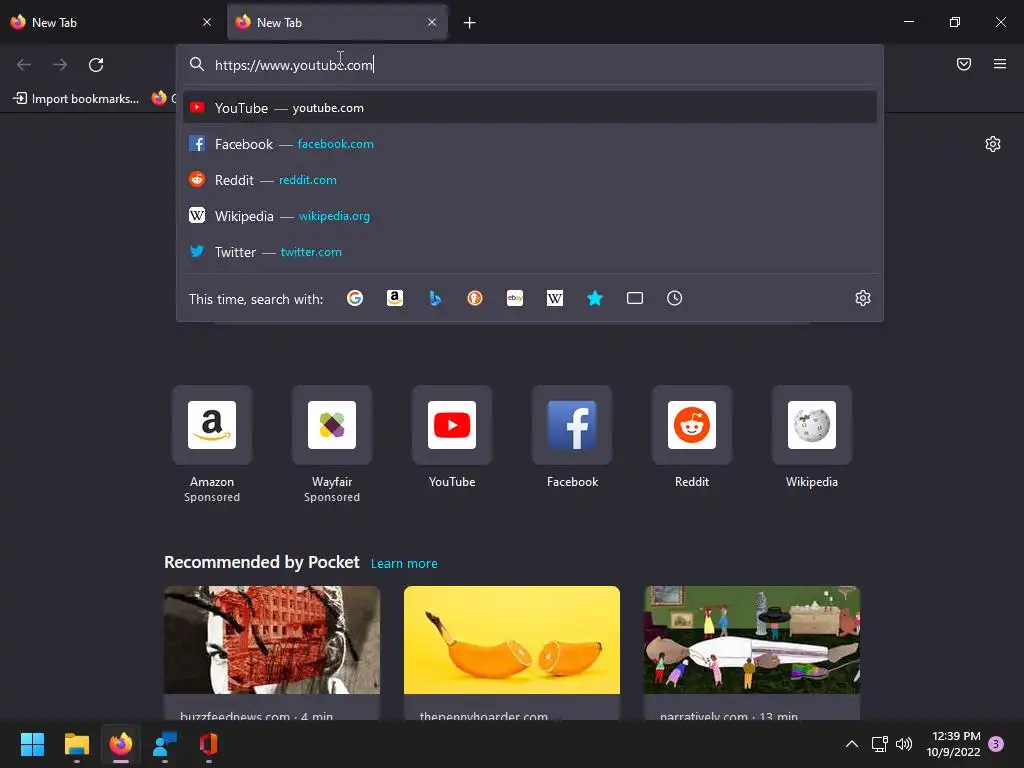Open volume control in system tray
1024x768 pixels.
point(904,744)
